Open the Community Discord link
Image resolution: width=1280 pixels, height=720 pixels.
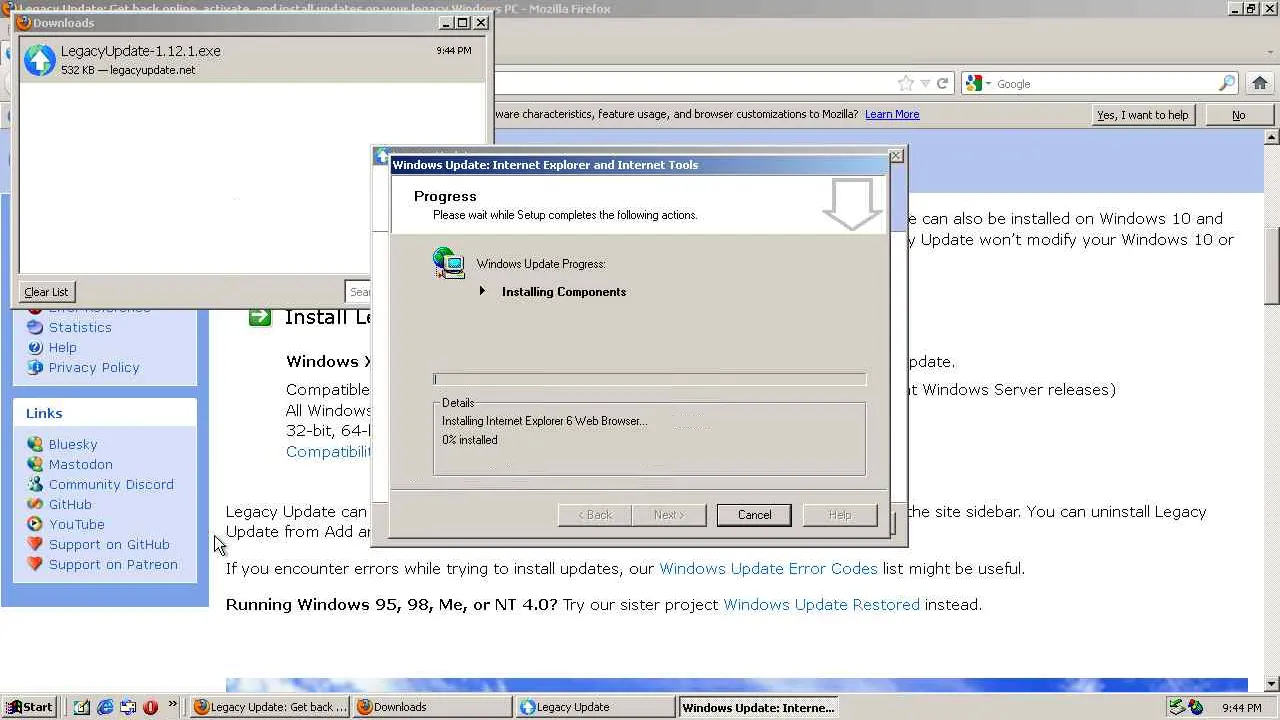[x=111, y=484]
